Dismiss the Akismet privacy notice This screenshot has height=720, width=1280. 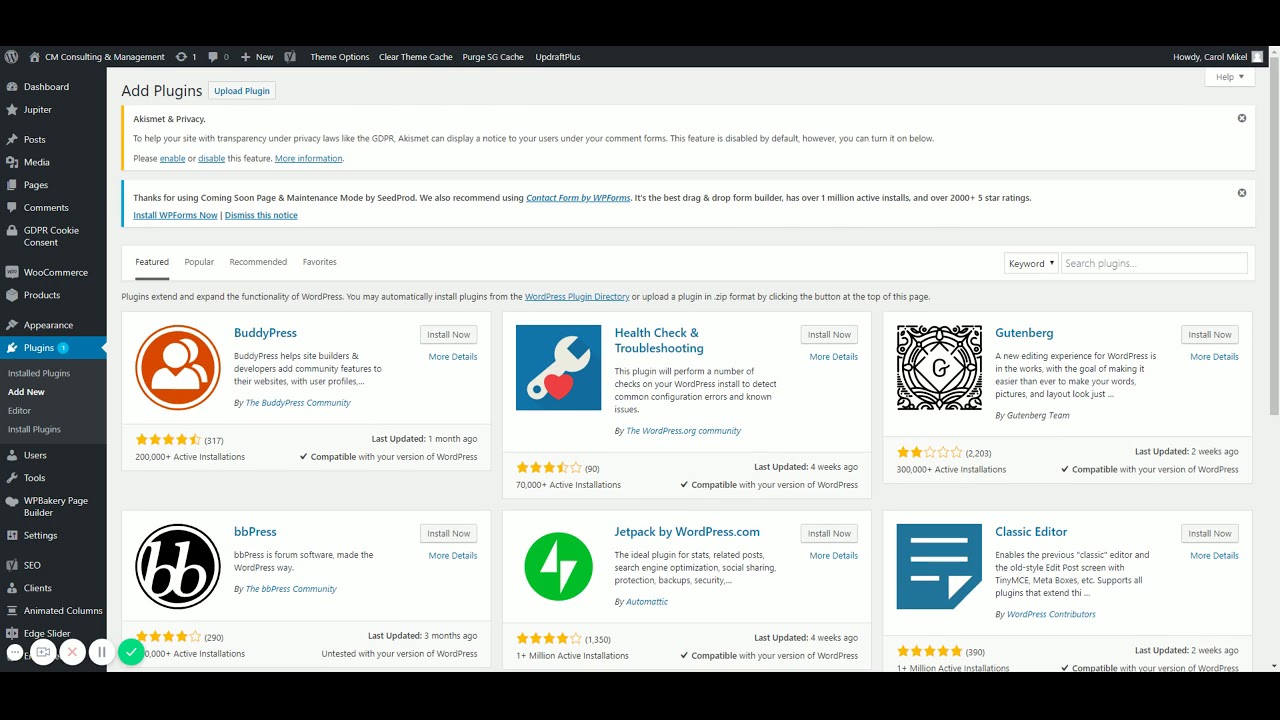(1242, 118)
